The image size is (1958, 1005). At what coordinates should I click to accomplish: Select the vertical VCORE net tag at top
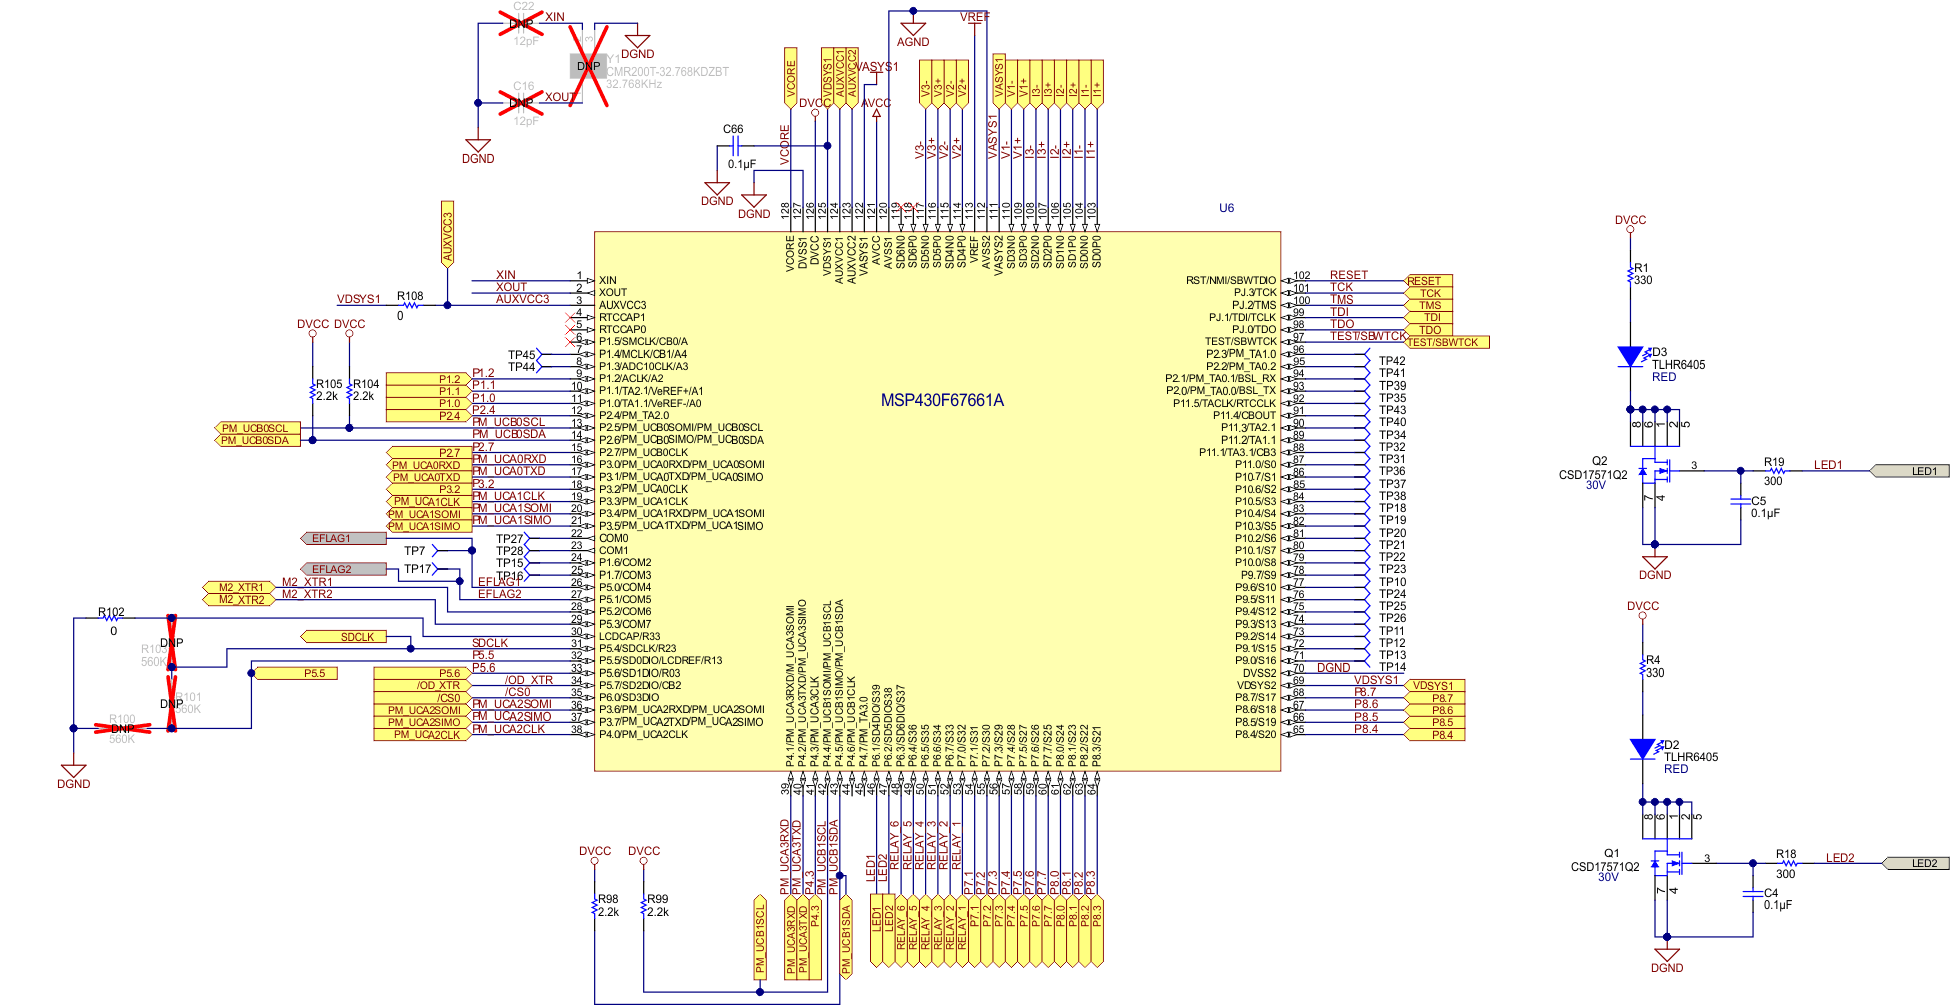click(x=790, y=77)
